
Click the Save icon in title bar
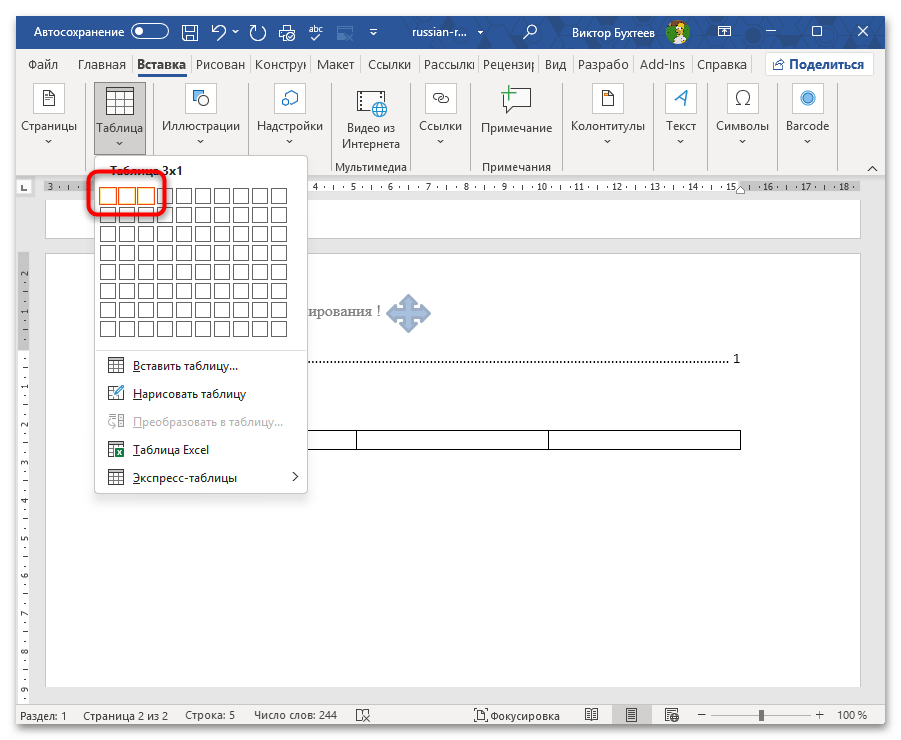coord(190,32)
